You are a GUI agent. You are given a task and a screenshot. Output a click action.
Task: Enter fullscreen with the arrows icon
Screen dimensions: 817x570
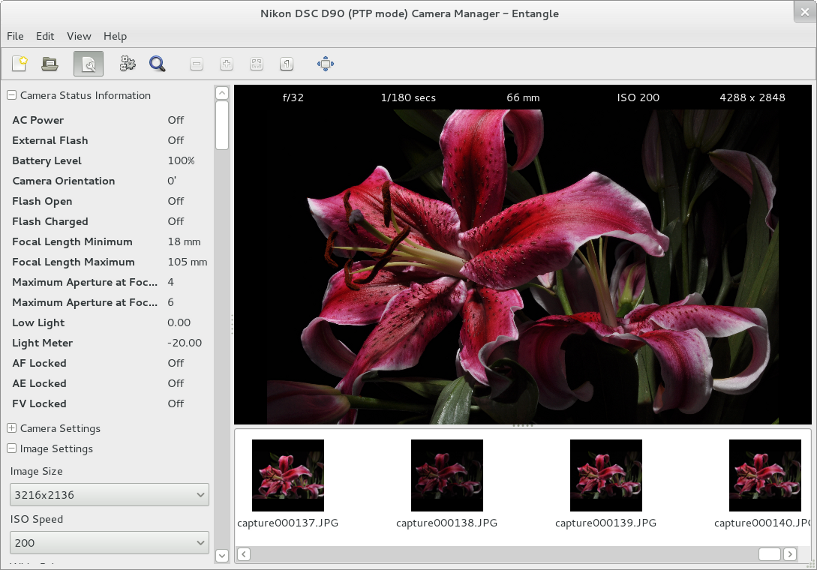[326, 64]
